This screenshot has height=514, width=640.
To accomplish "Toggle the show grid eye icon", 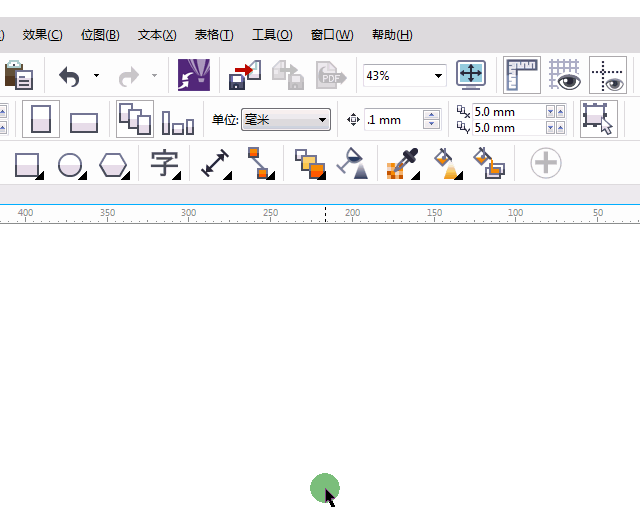I will pyautogui.click(x=565, y=75).
